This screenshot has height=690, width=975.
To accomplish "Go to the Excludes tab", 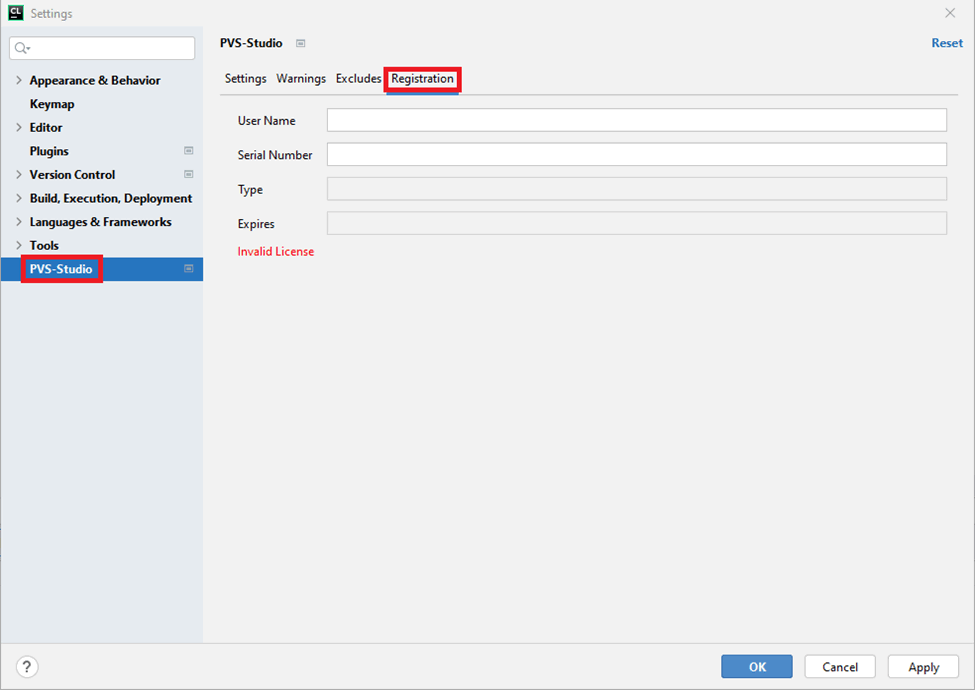I will coord(358,79).
